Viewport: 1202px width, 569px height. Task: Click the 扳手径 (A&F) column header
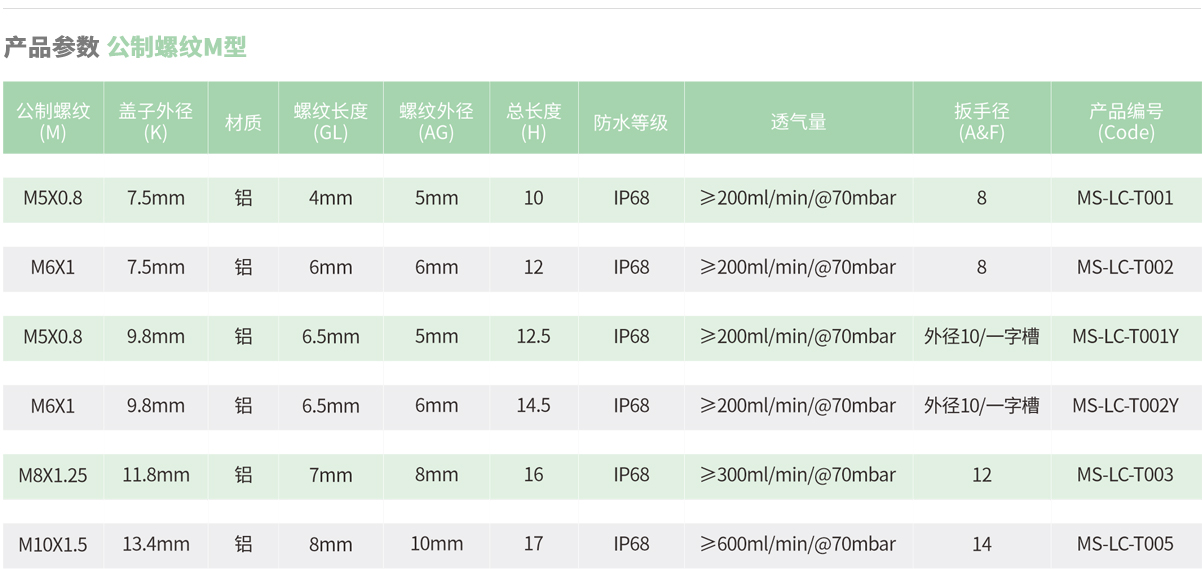[981, 121]
